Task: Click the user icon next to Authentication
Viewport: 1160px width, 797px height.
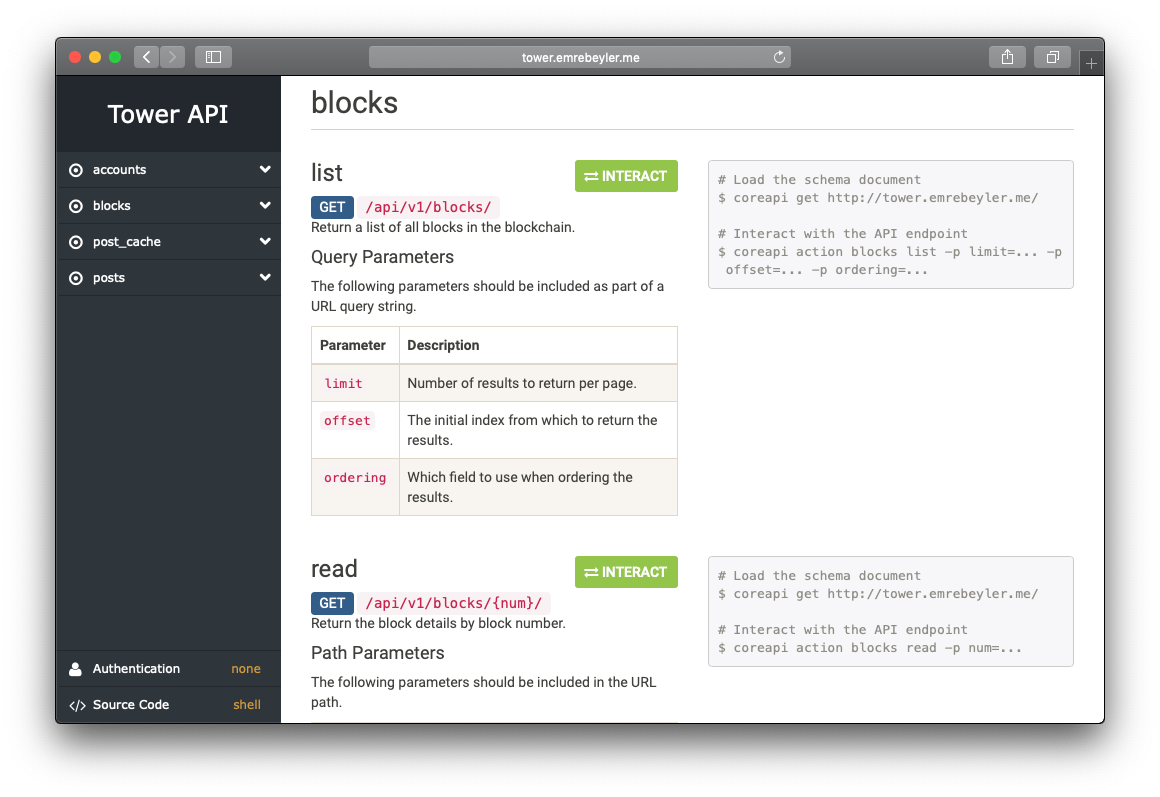Action: click(75, 669)
